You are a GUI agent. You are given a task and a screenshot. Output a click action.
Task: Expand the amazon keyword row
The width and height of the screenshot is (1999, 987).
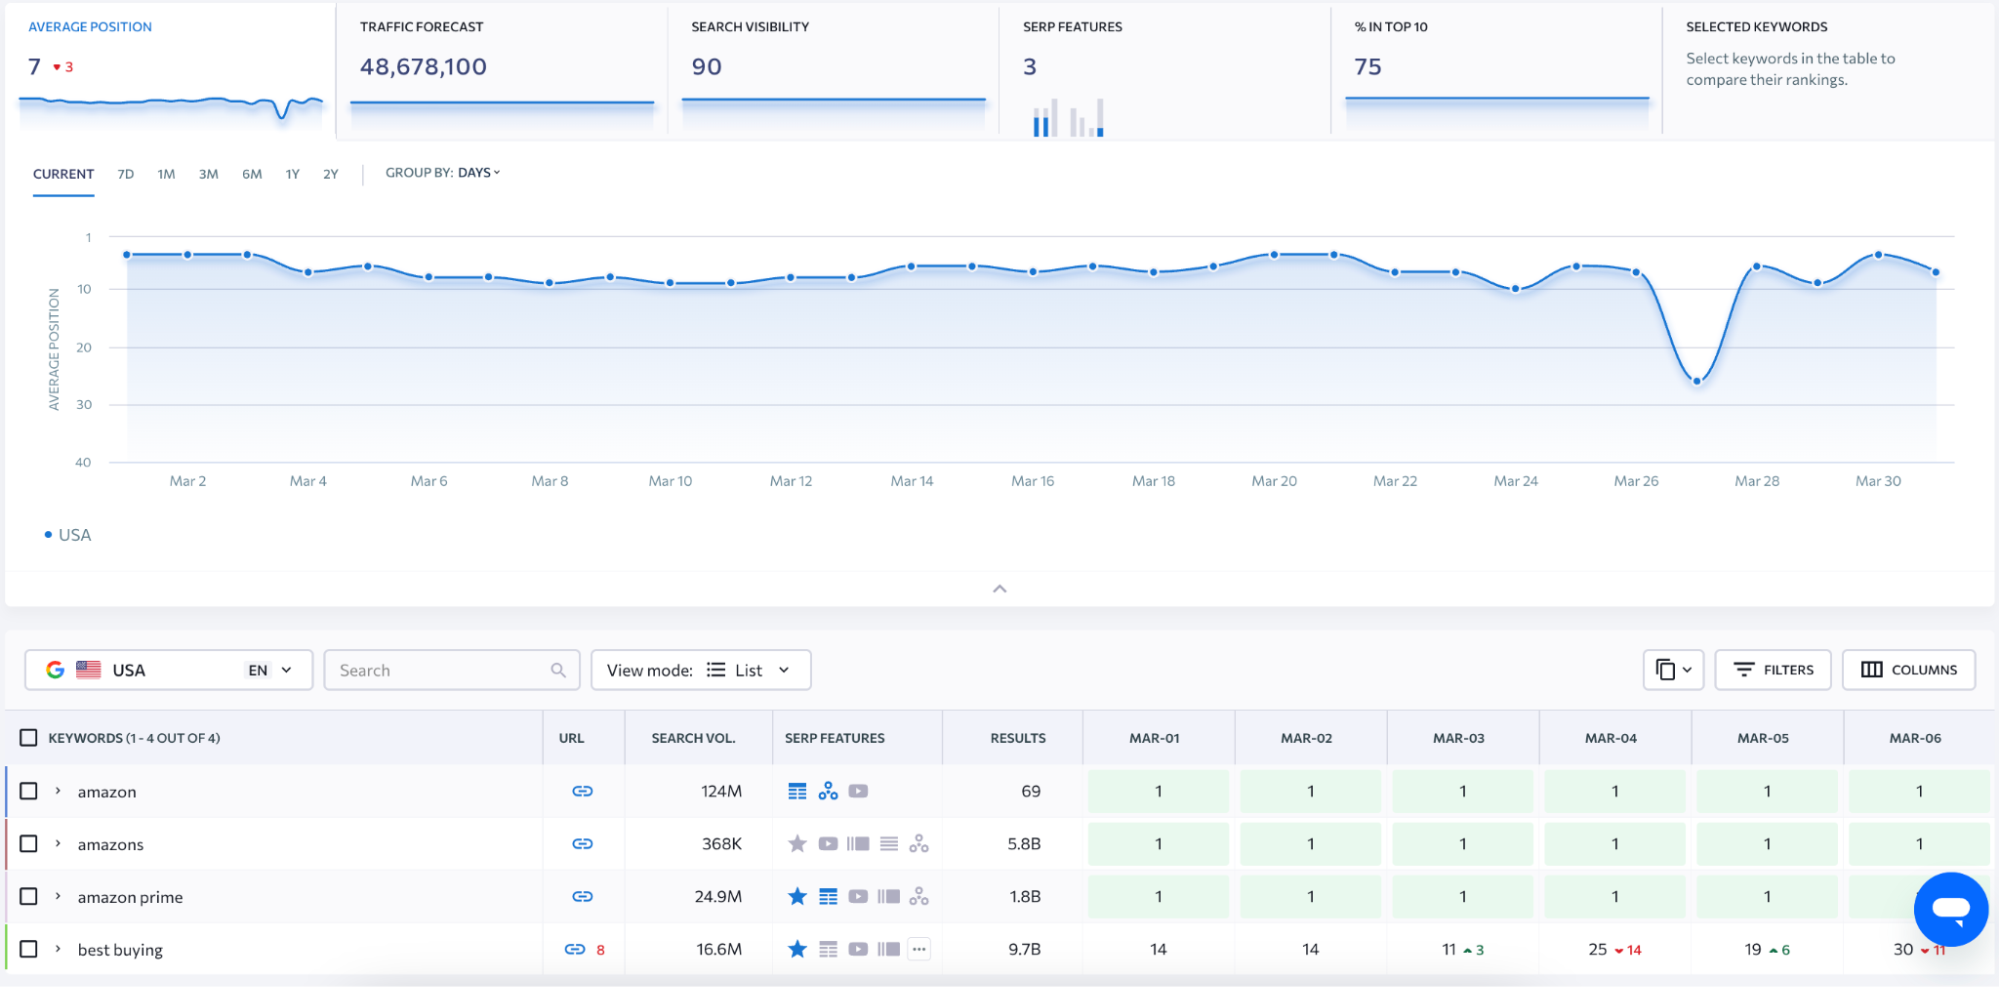tap(58, 791)
